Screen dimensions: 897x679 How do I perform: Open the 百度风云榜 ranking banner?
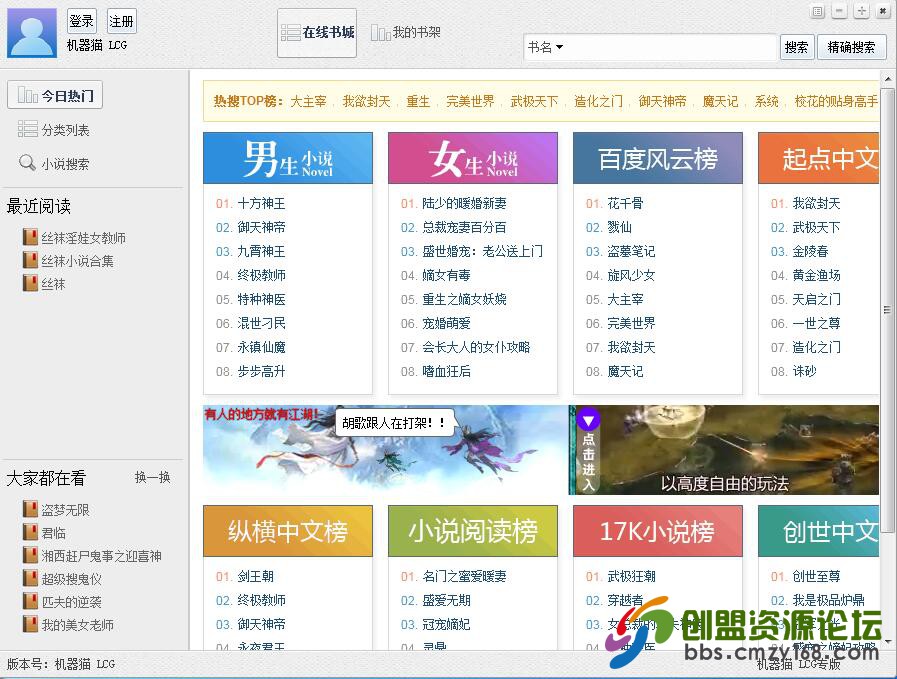pyautogui.click(x=658, y=158)
